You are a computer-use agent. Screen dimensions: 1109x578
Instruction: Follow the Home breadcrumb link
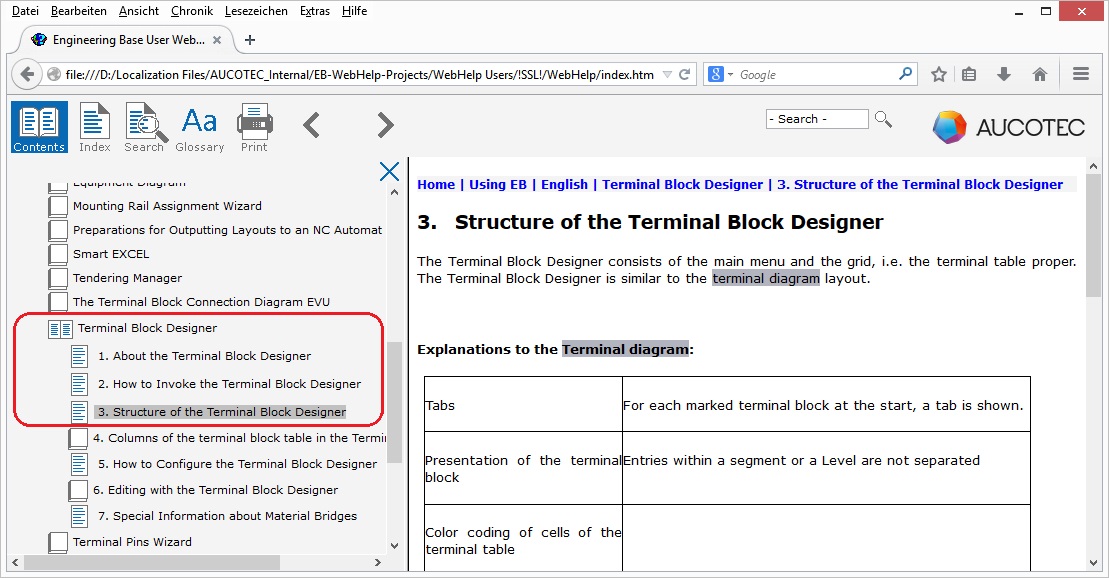pyautogui.click(x=436, y=185)
